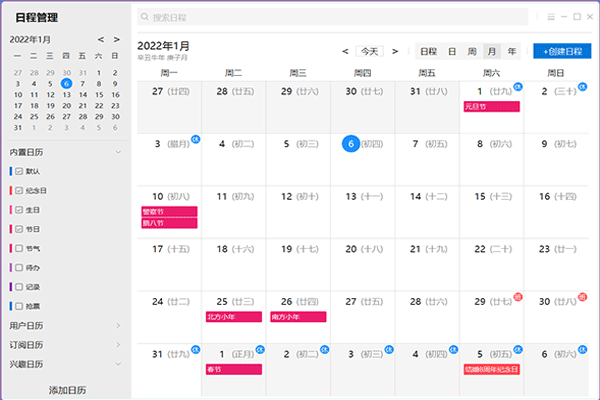
Task: Uncheck the 纪念日 calendar checkbox
Action: pos(19,190)
